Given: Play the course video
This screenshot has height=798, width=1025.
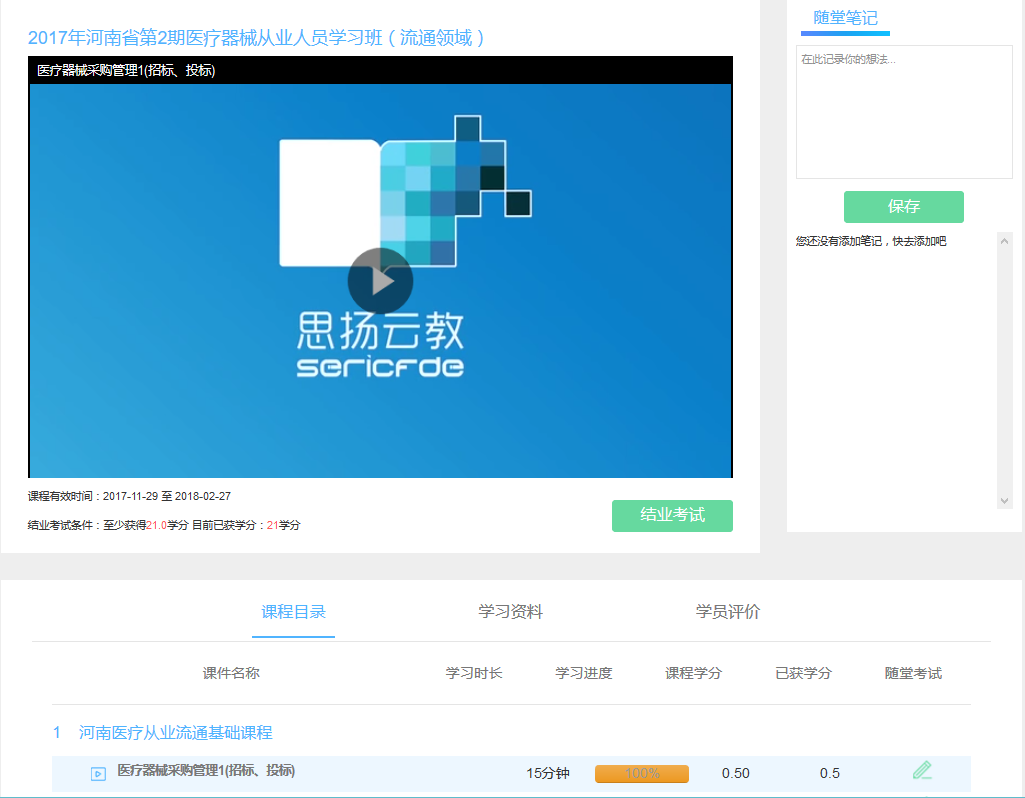Looking at the screenshot, I should pos(380,281).
